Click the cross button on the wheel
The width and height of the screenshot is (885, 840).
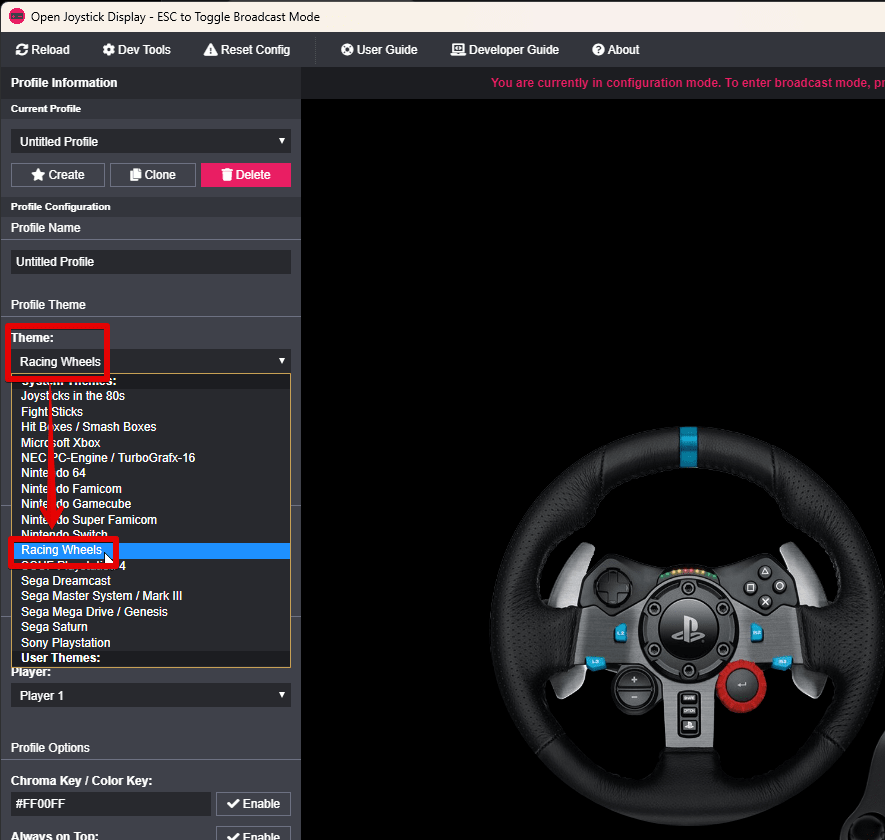(765, 602)
